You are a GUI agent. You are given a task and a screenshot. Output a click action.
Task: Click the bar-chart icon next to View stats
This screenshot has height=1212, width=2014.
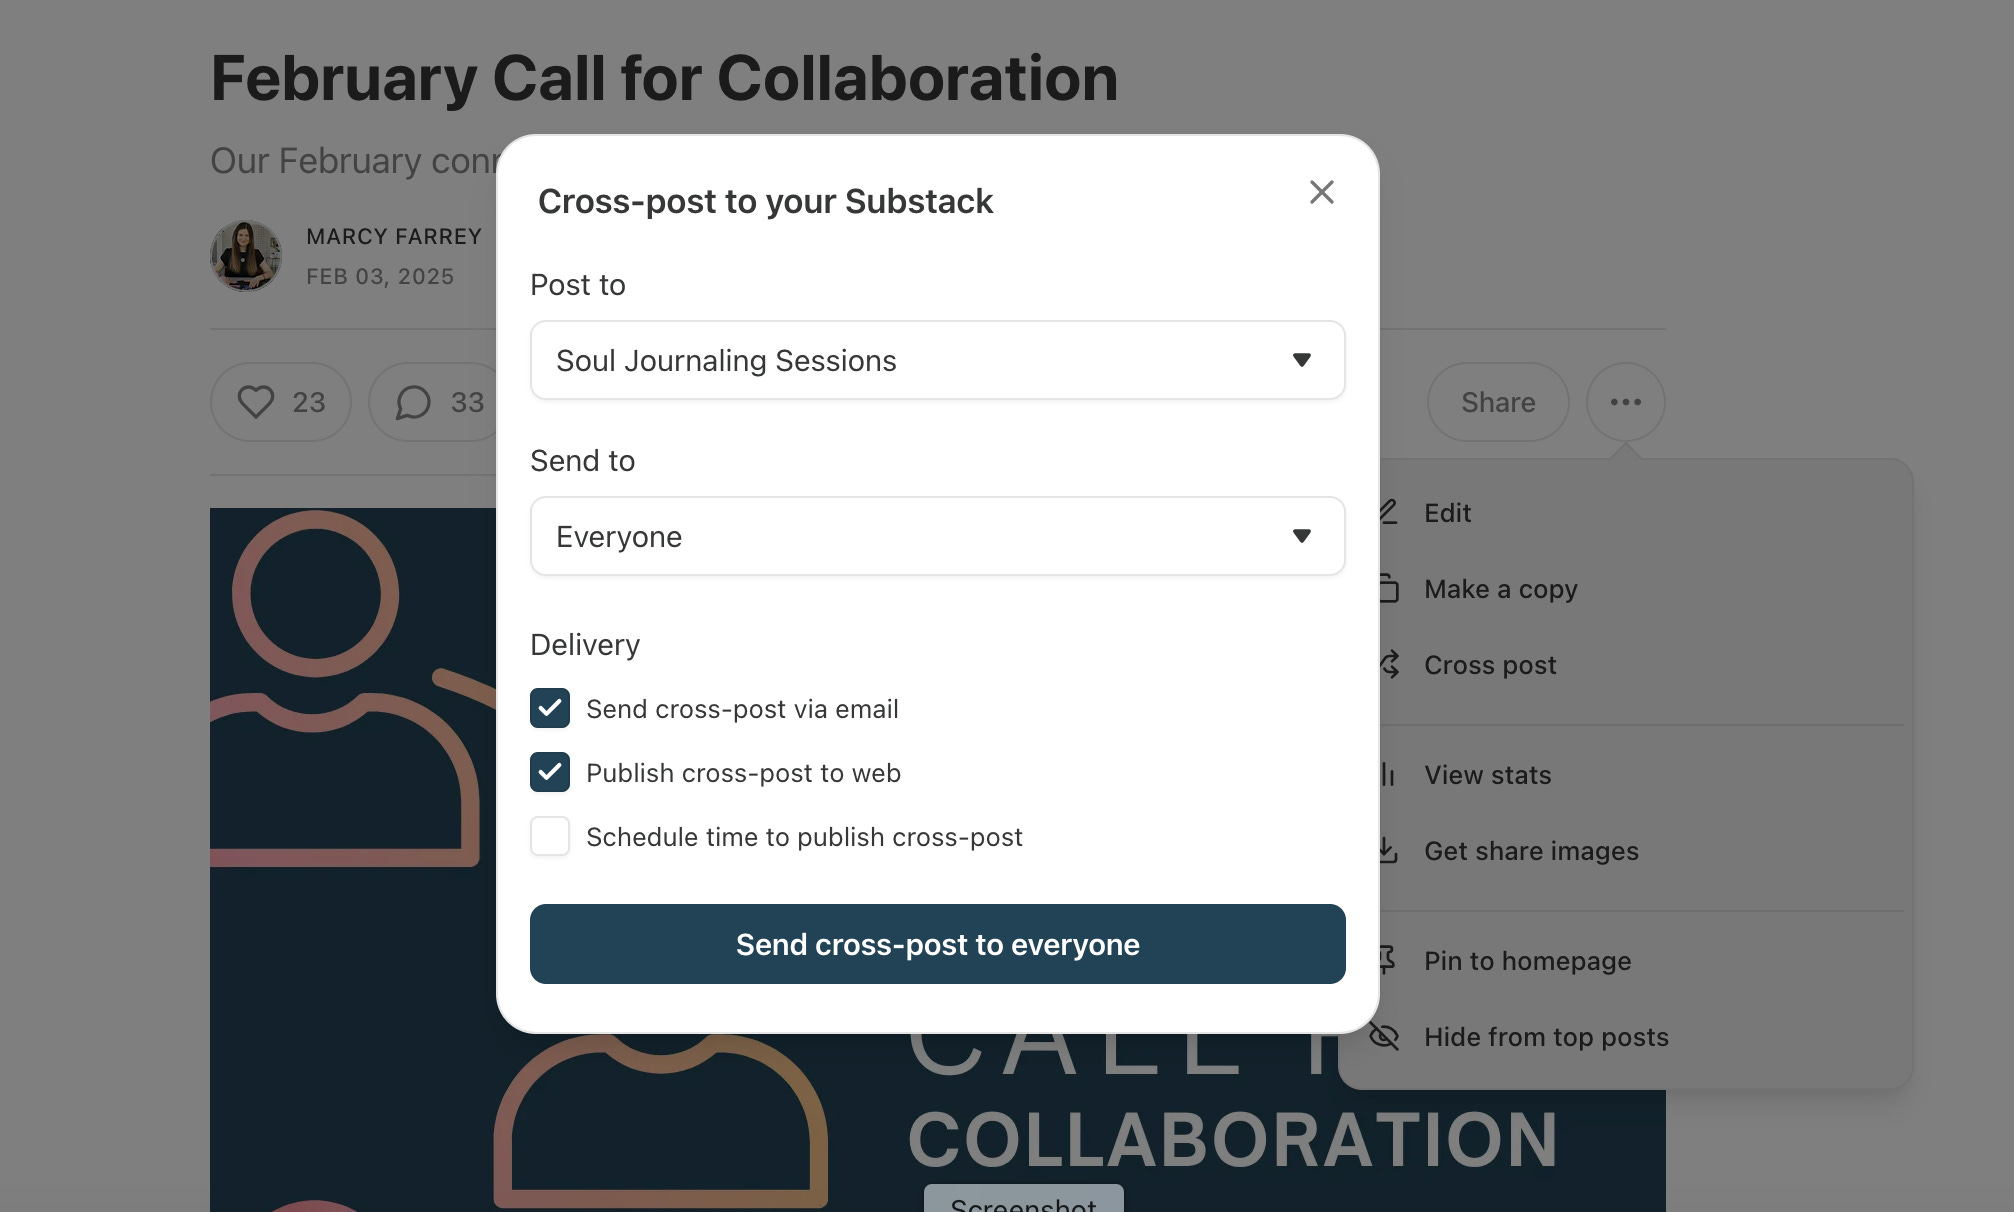(x=1387, y=774)
